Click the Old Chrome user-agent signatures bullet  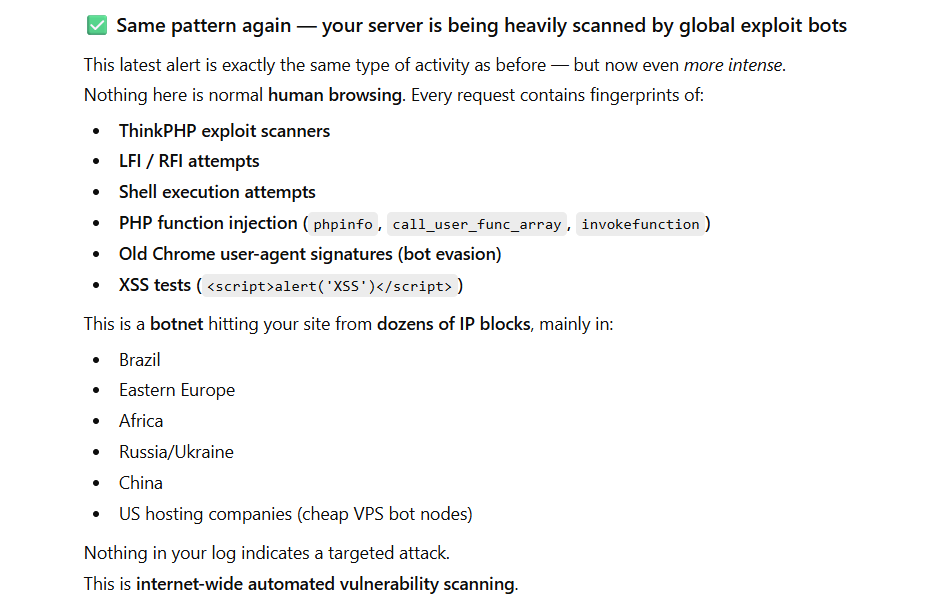click(x=310, y=254)
